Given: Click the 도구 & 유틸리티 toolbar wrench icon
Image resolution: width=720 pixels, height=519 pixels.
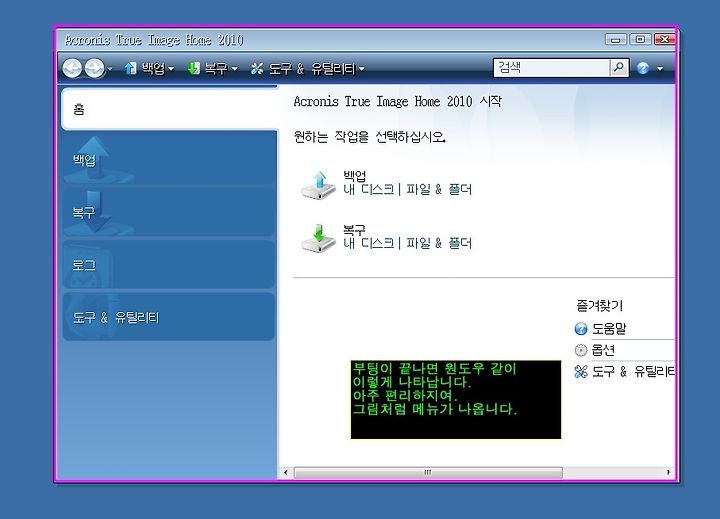Looking at the screenshot, I should click(x=257, y=68).
